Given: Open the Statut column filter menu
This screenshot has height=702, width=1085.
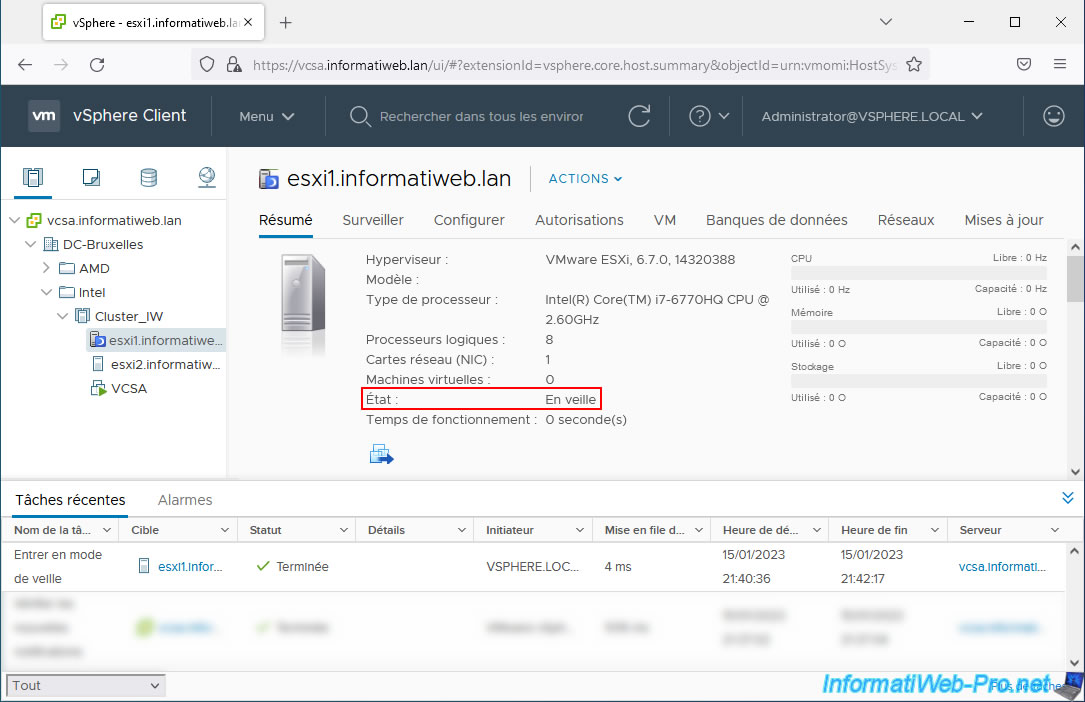Looking at the screenshot, I should pos(343,530).
